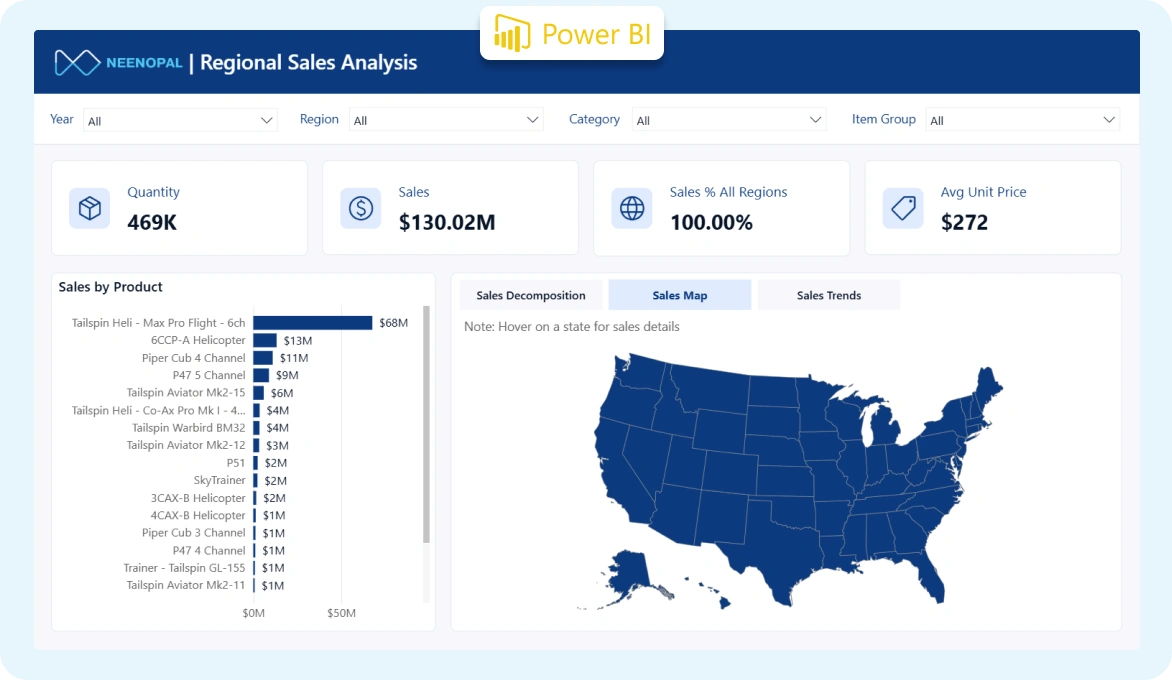Screen dimensions: 1172x680
Task: Open the Category filter dropdown
Action: (729, 120)
